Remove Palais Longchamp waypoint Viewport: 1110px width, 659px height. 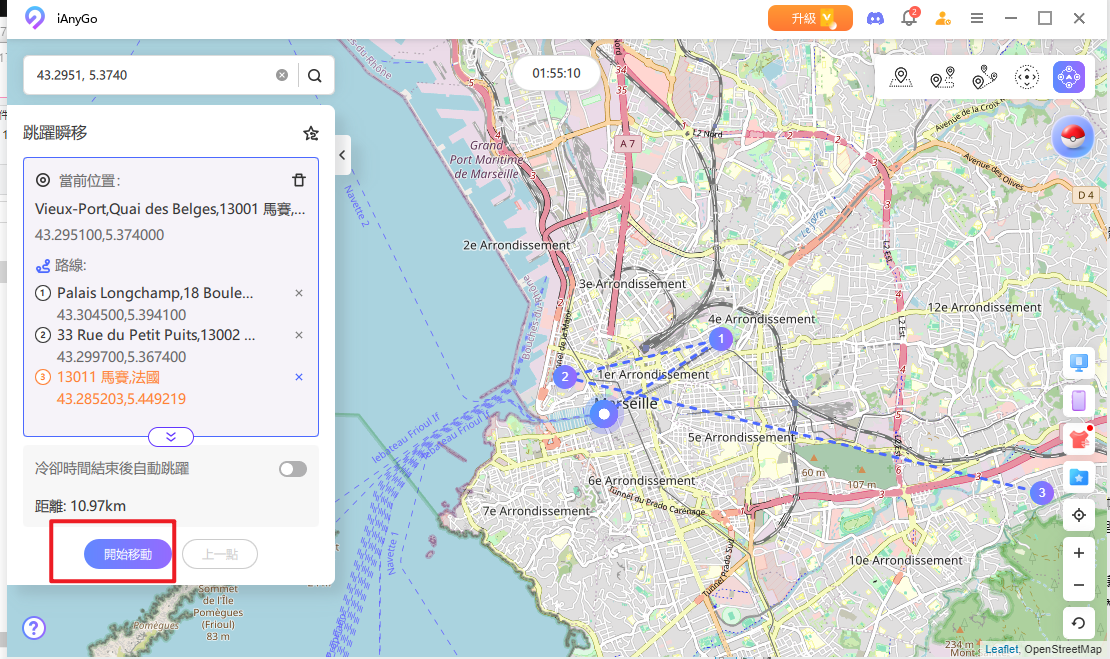click(299, 293)
